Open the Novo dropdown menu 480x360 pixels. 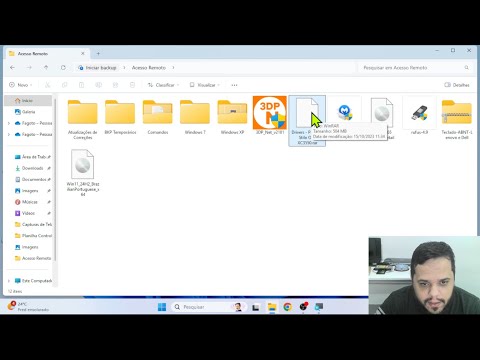click(21, 85)
